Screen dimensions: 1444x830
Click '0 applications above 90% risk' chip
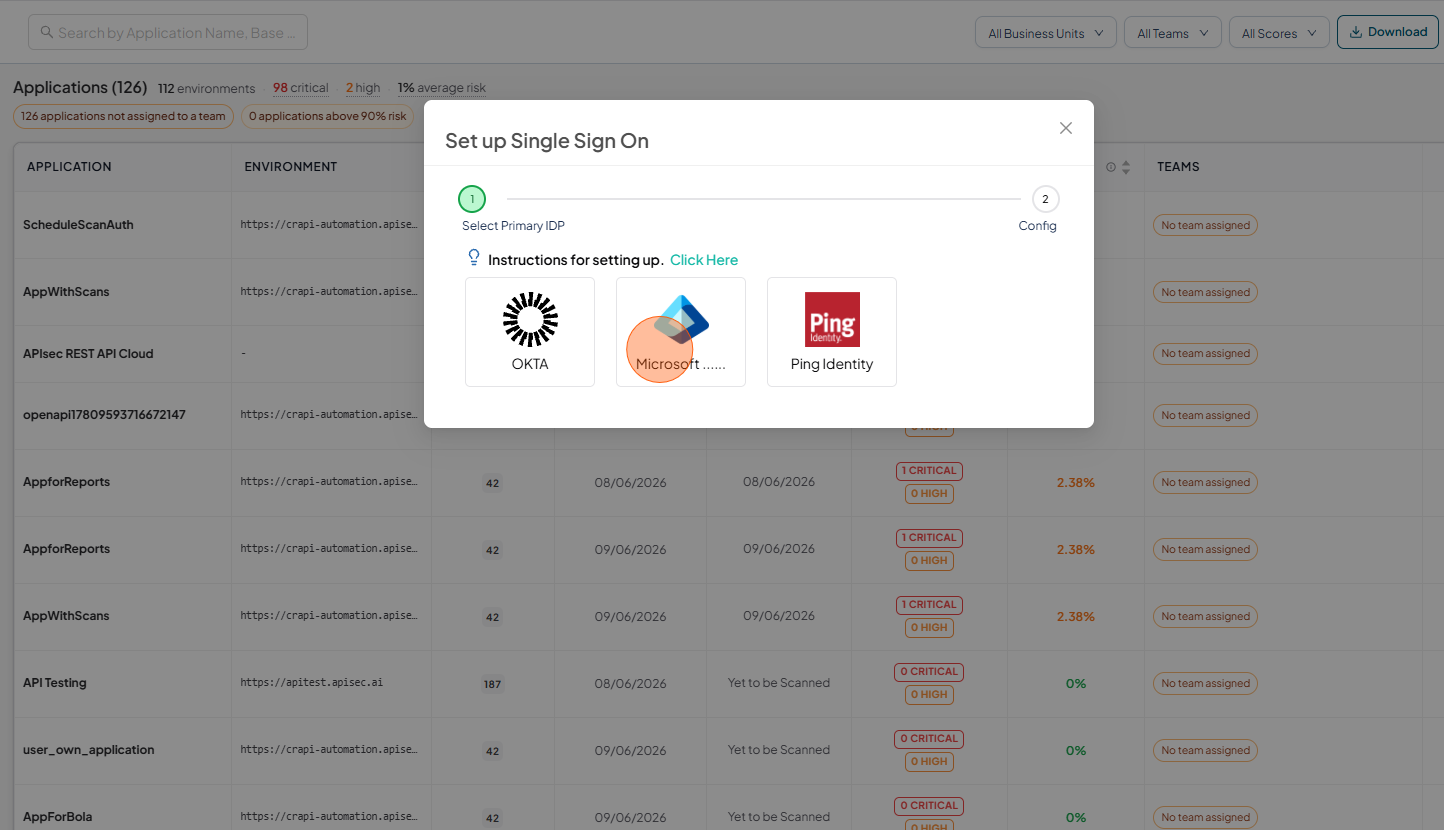328,116
